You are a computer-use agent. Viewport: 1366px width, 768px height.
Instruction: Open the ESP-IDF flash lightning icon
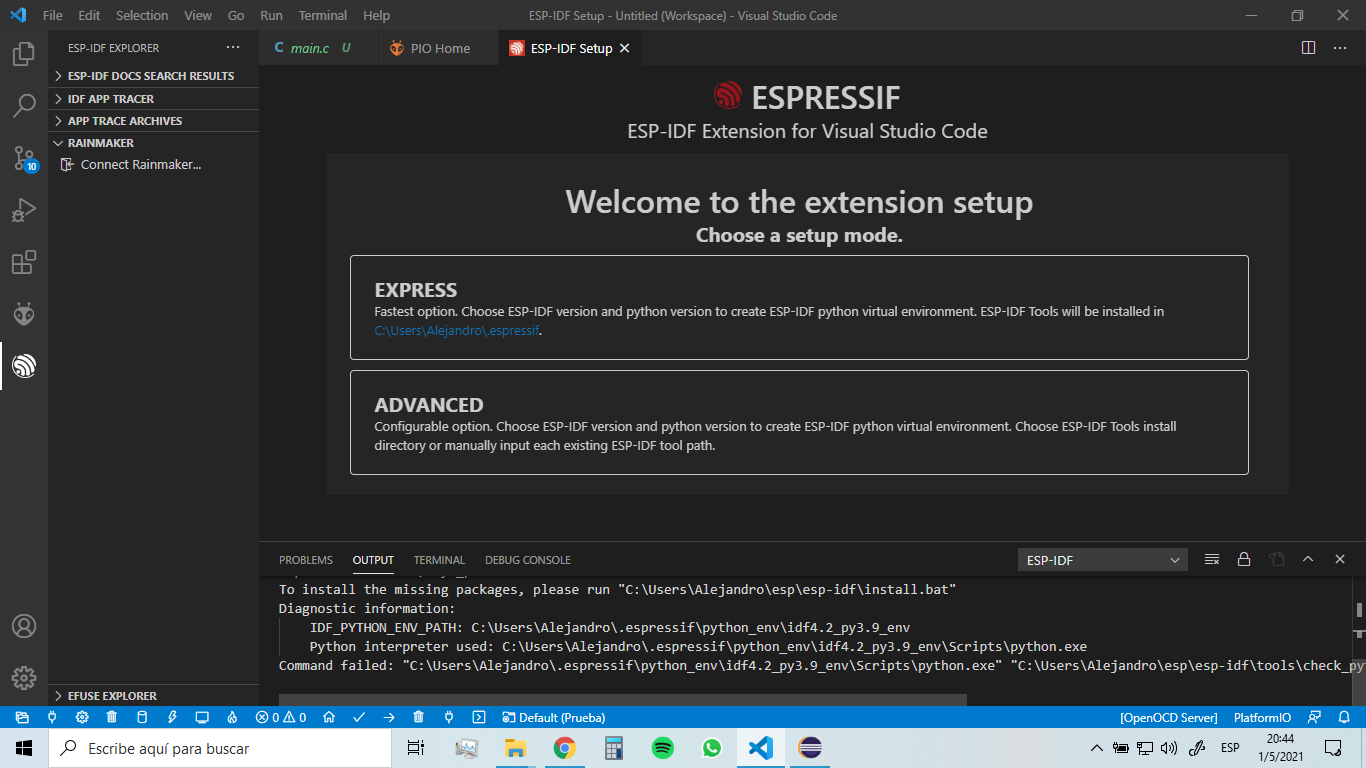[172, 717]
